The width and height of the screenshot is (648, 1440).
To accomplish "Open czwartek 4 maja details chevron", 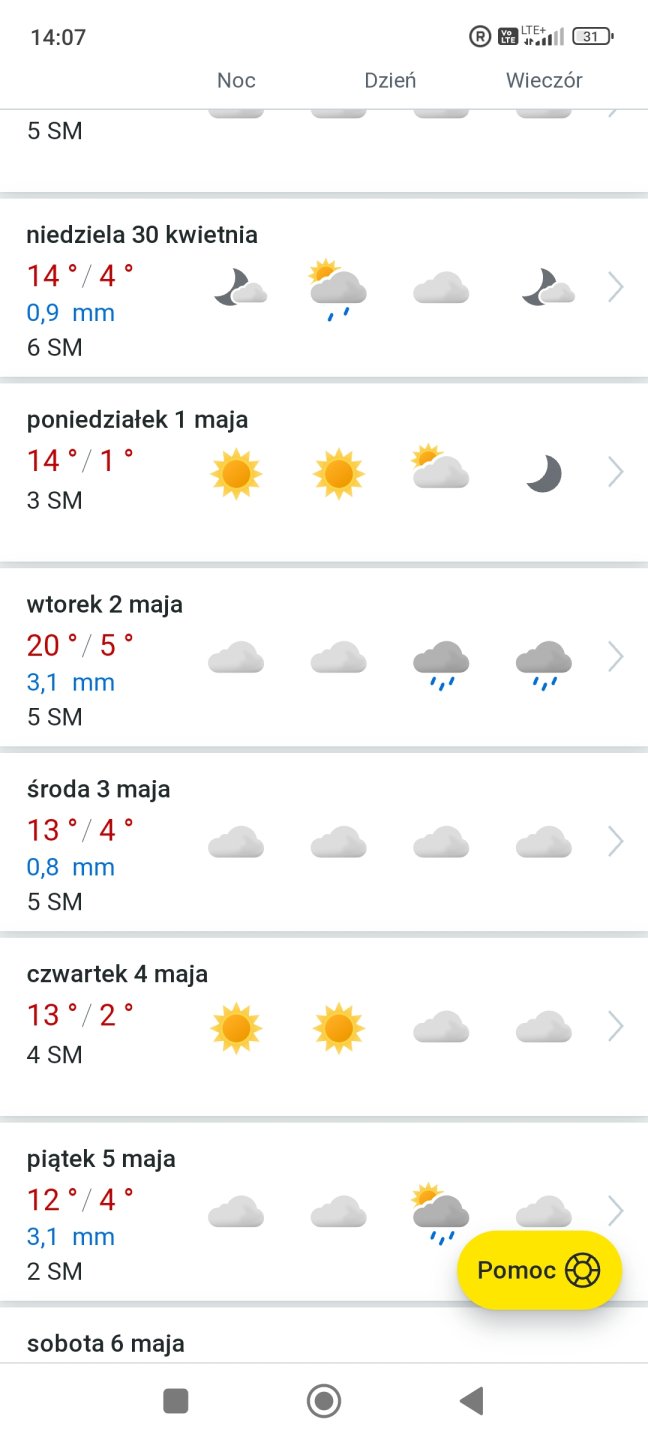I will point(616,1027).
